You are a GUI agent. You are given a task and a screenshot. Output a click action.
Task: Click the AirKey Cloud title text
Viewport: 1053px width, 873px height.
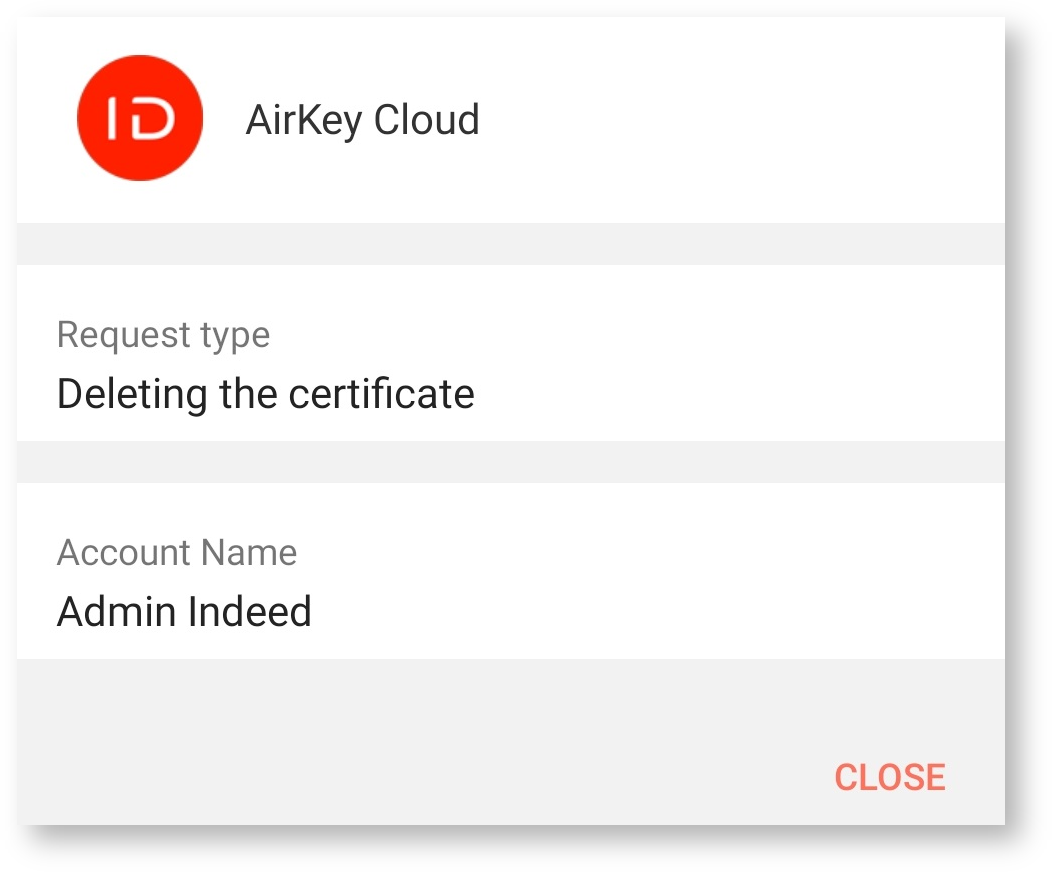click(362, 120)
